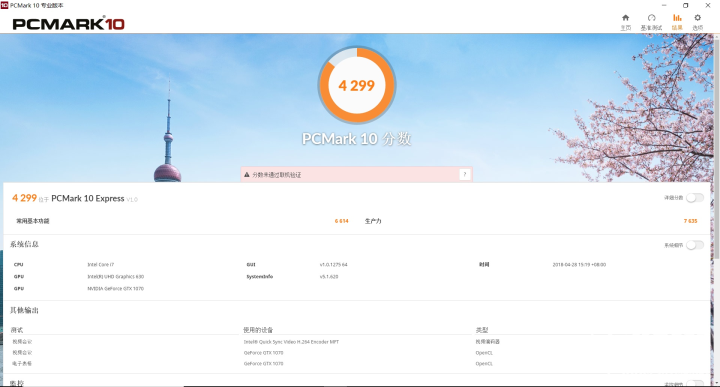Viewport: 720px width, 387px height.
Task: Click the 生产力 label
Action: click(x=373, y=221)
